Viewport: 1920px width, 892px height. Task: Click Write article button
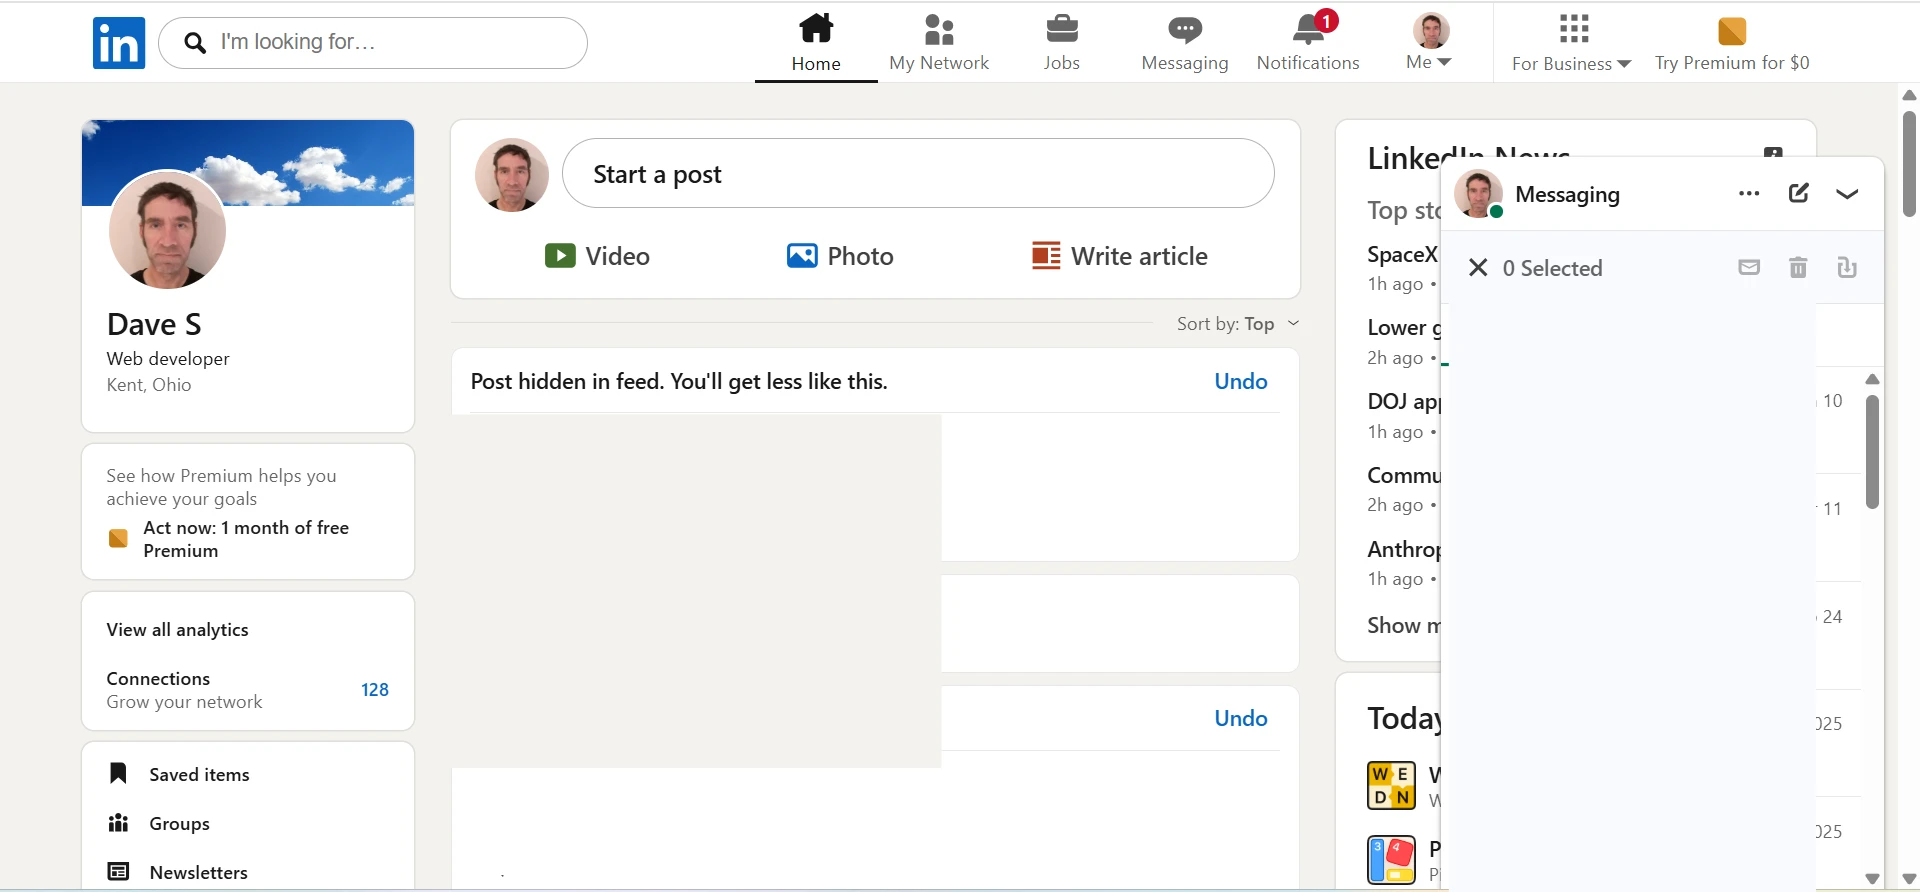(1120, 256)
